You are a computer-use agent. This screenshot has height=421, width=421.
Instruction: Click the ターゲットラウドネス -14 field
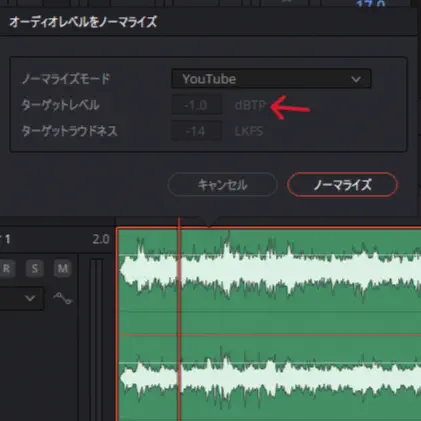pyautogui.click(x=197, y=131)
